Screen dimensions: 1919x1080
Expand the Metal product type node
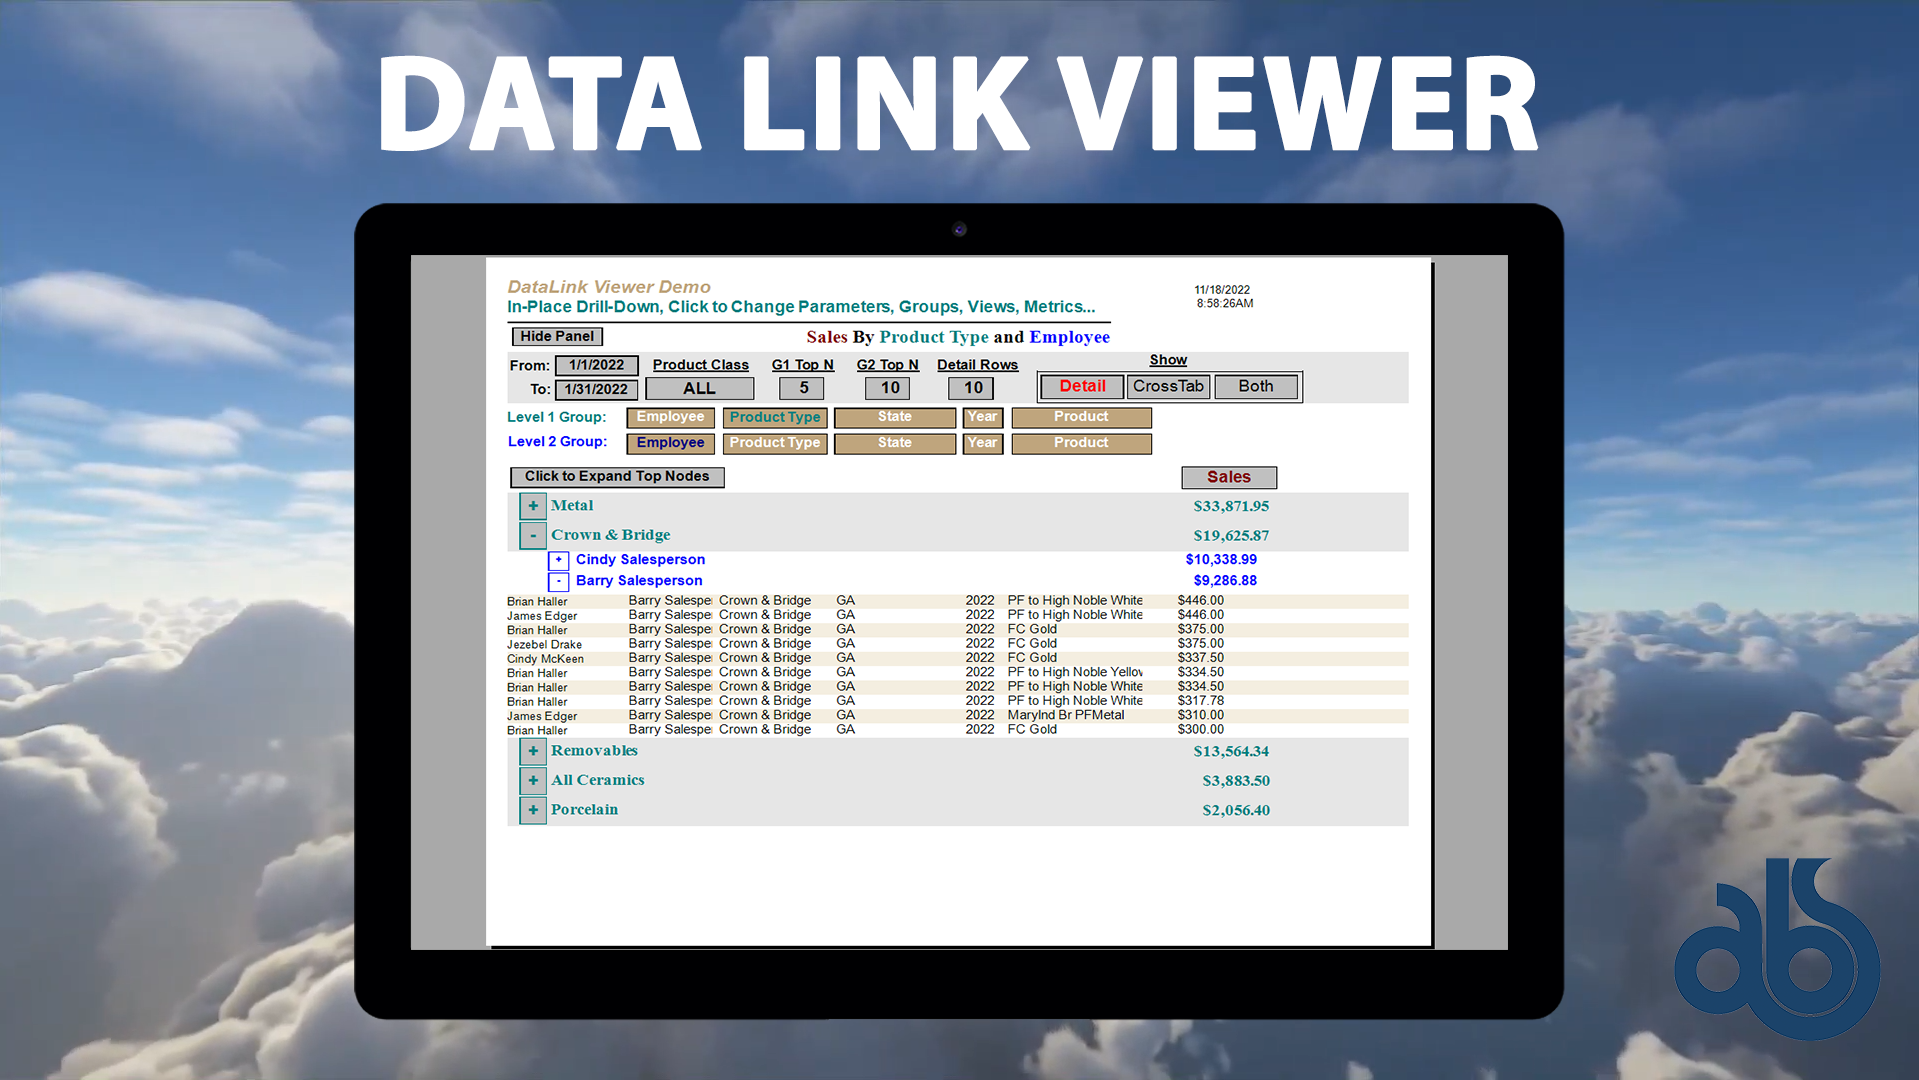coord(533,506)
